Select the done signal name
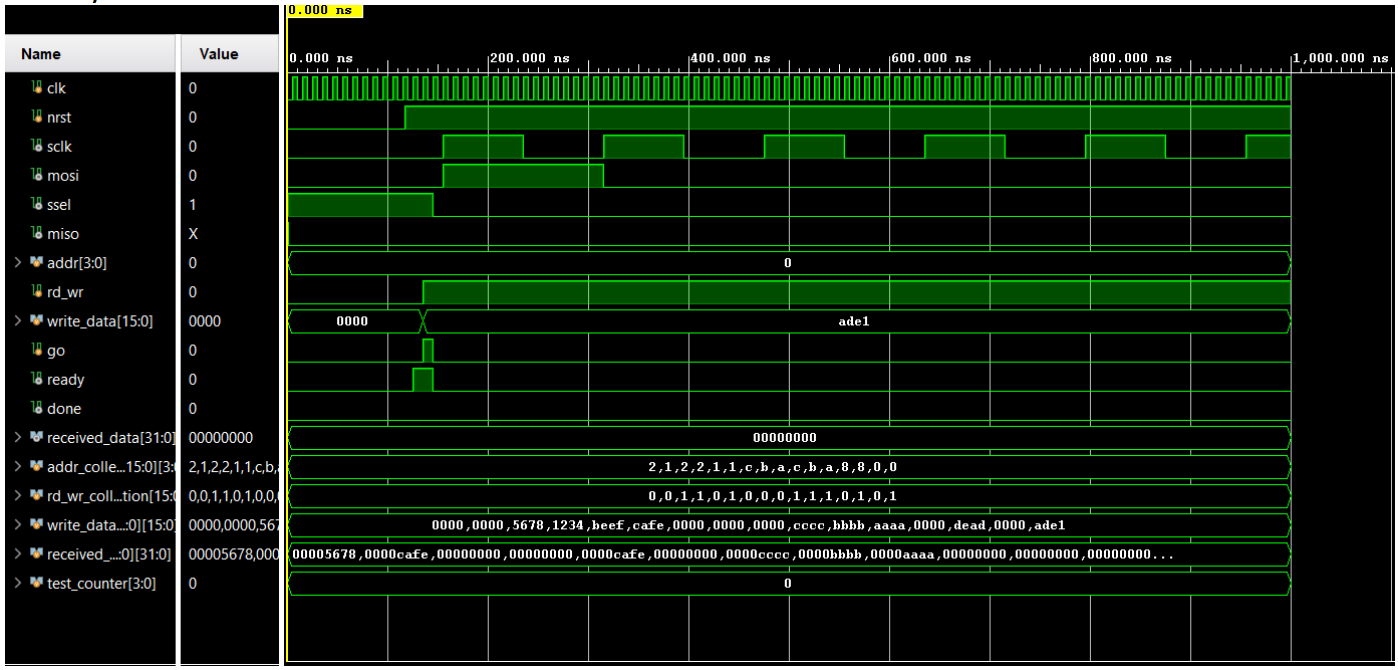 click(64, 408)
